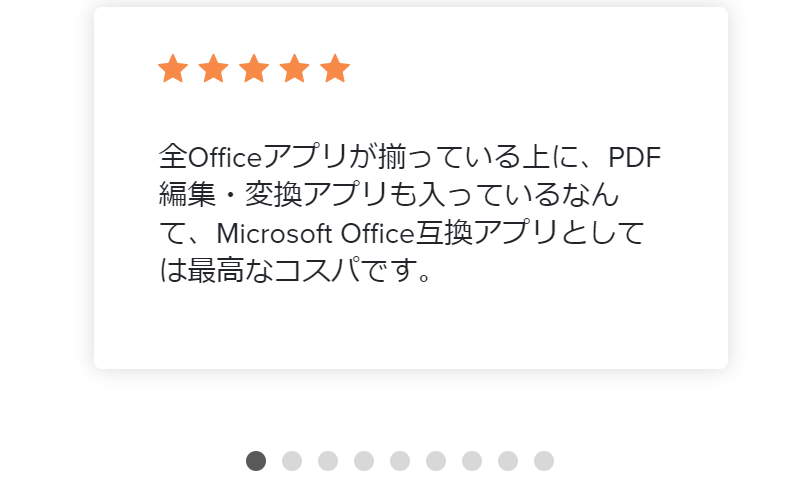800x486 pixels.
Task: Select the third star in the rating
Action: [254, 69]
